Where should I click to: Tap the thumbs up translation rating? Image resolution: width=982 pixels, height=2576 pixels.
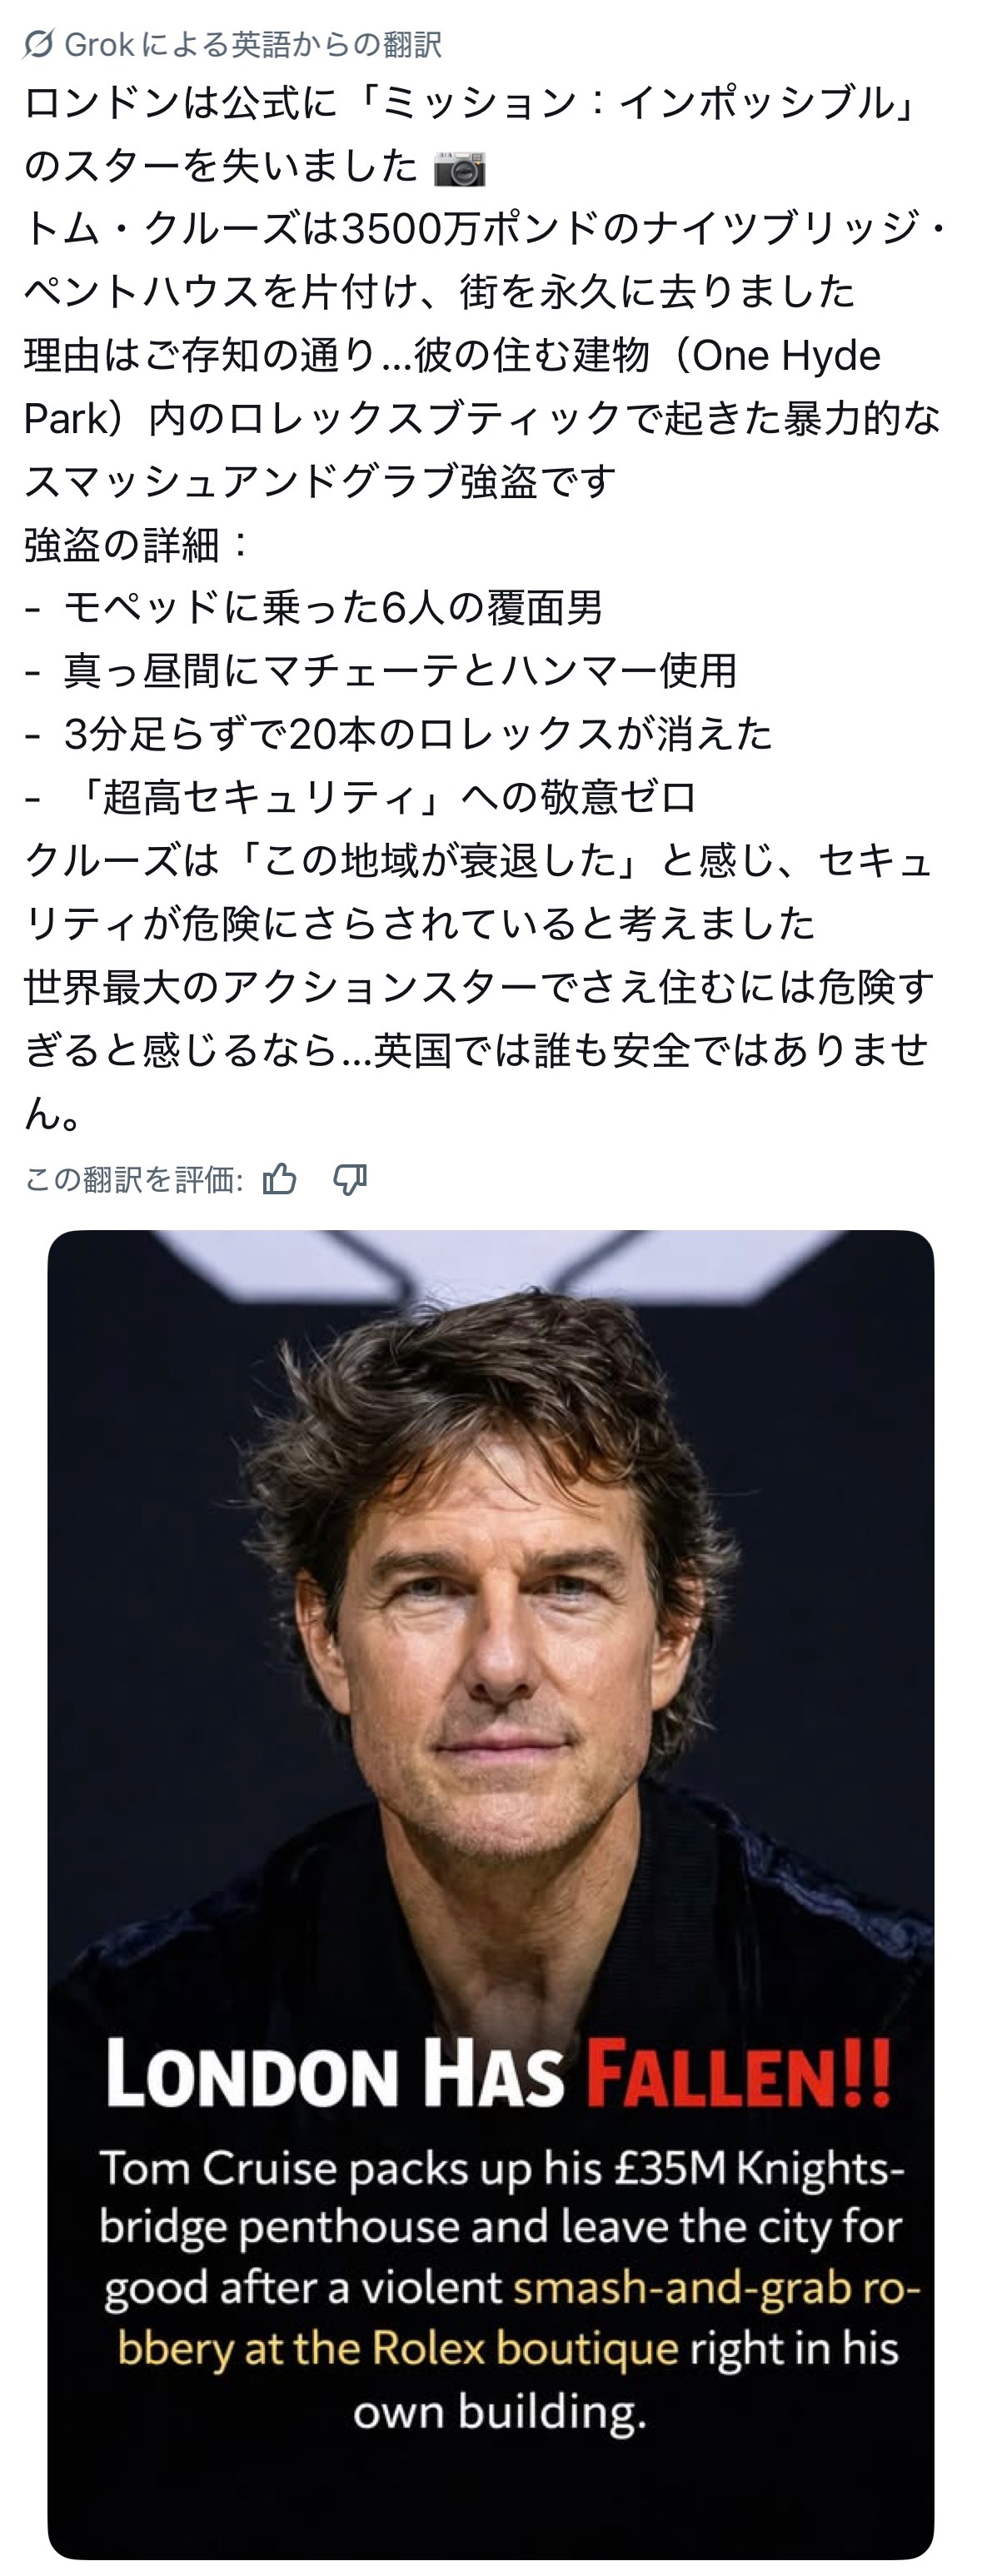(280, 1180)
